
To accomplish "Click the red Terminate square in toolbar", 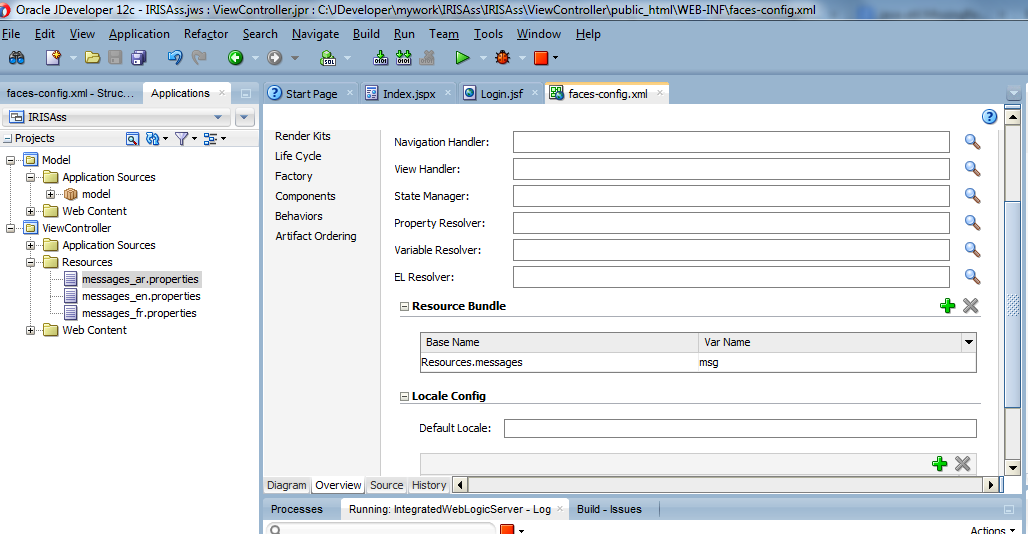I will pyautogui.click(x=540, y=58).
